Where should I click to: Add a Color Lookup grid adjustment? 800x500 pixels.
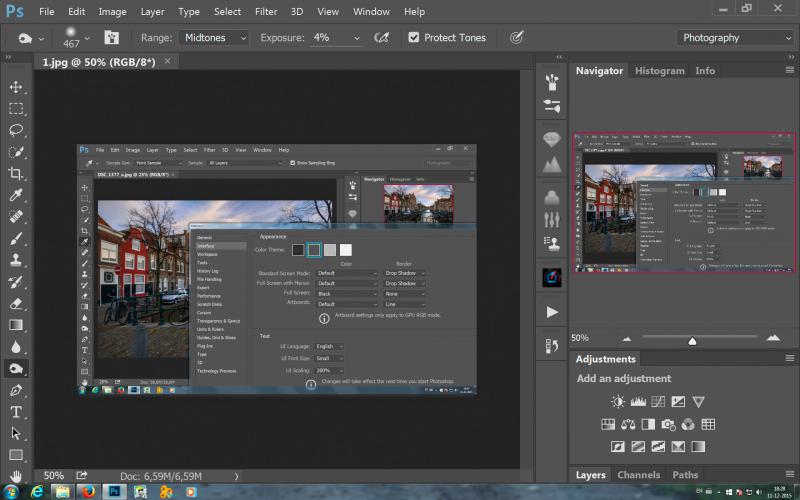click(708, 424)
